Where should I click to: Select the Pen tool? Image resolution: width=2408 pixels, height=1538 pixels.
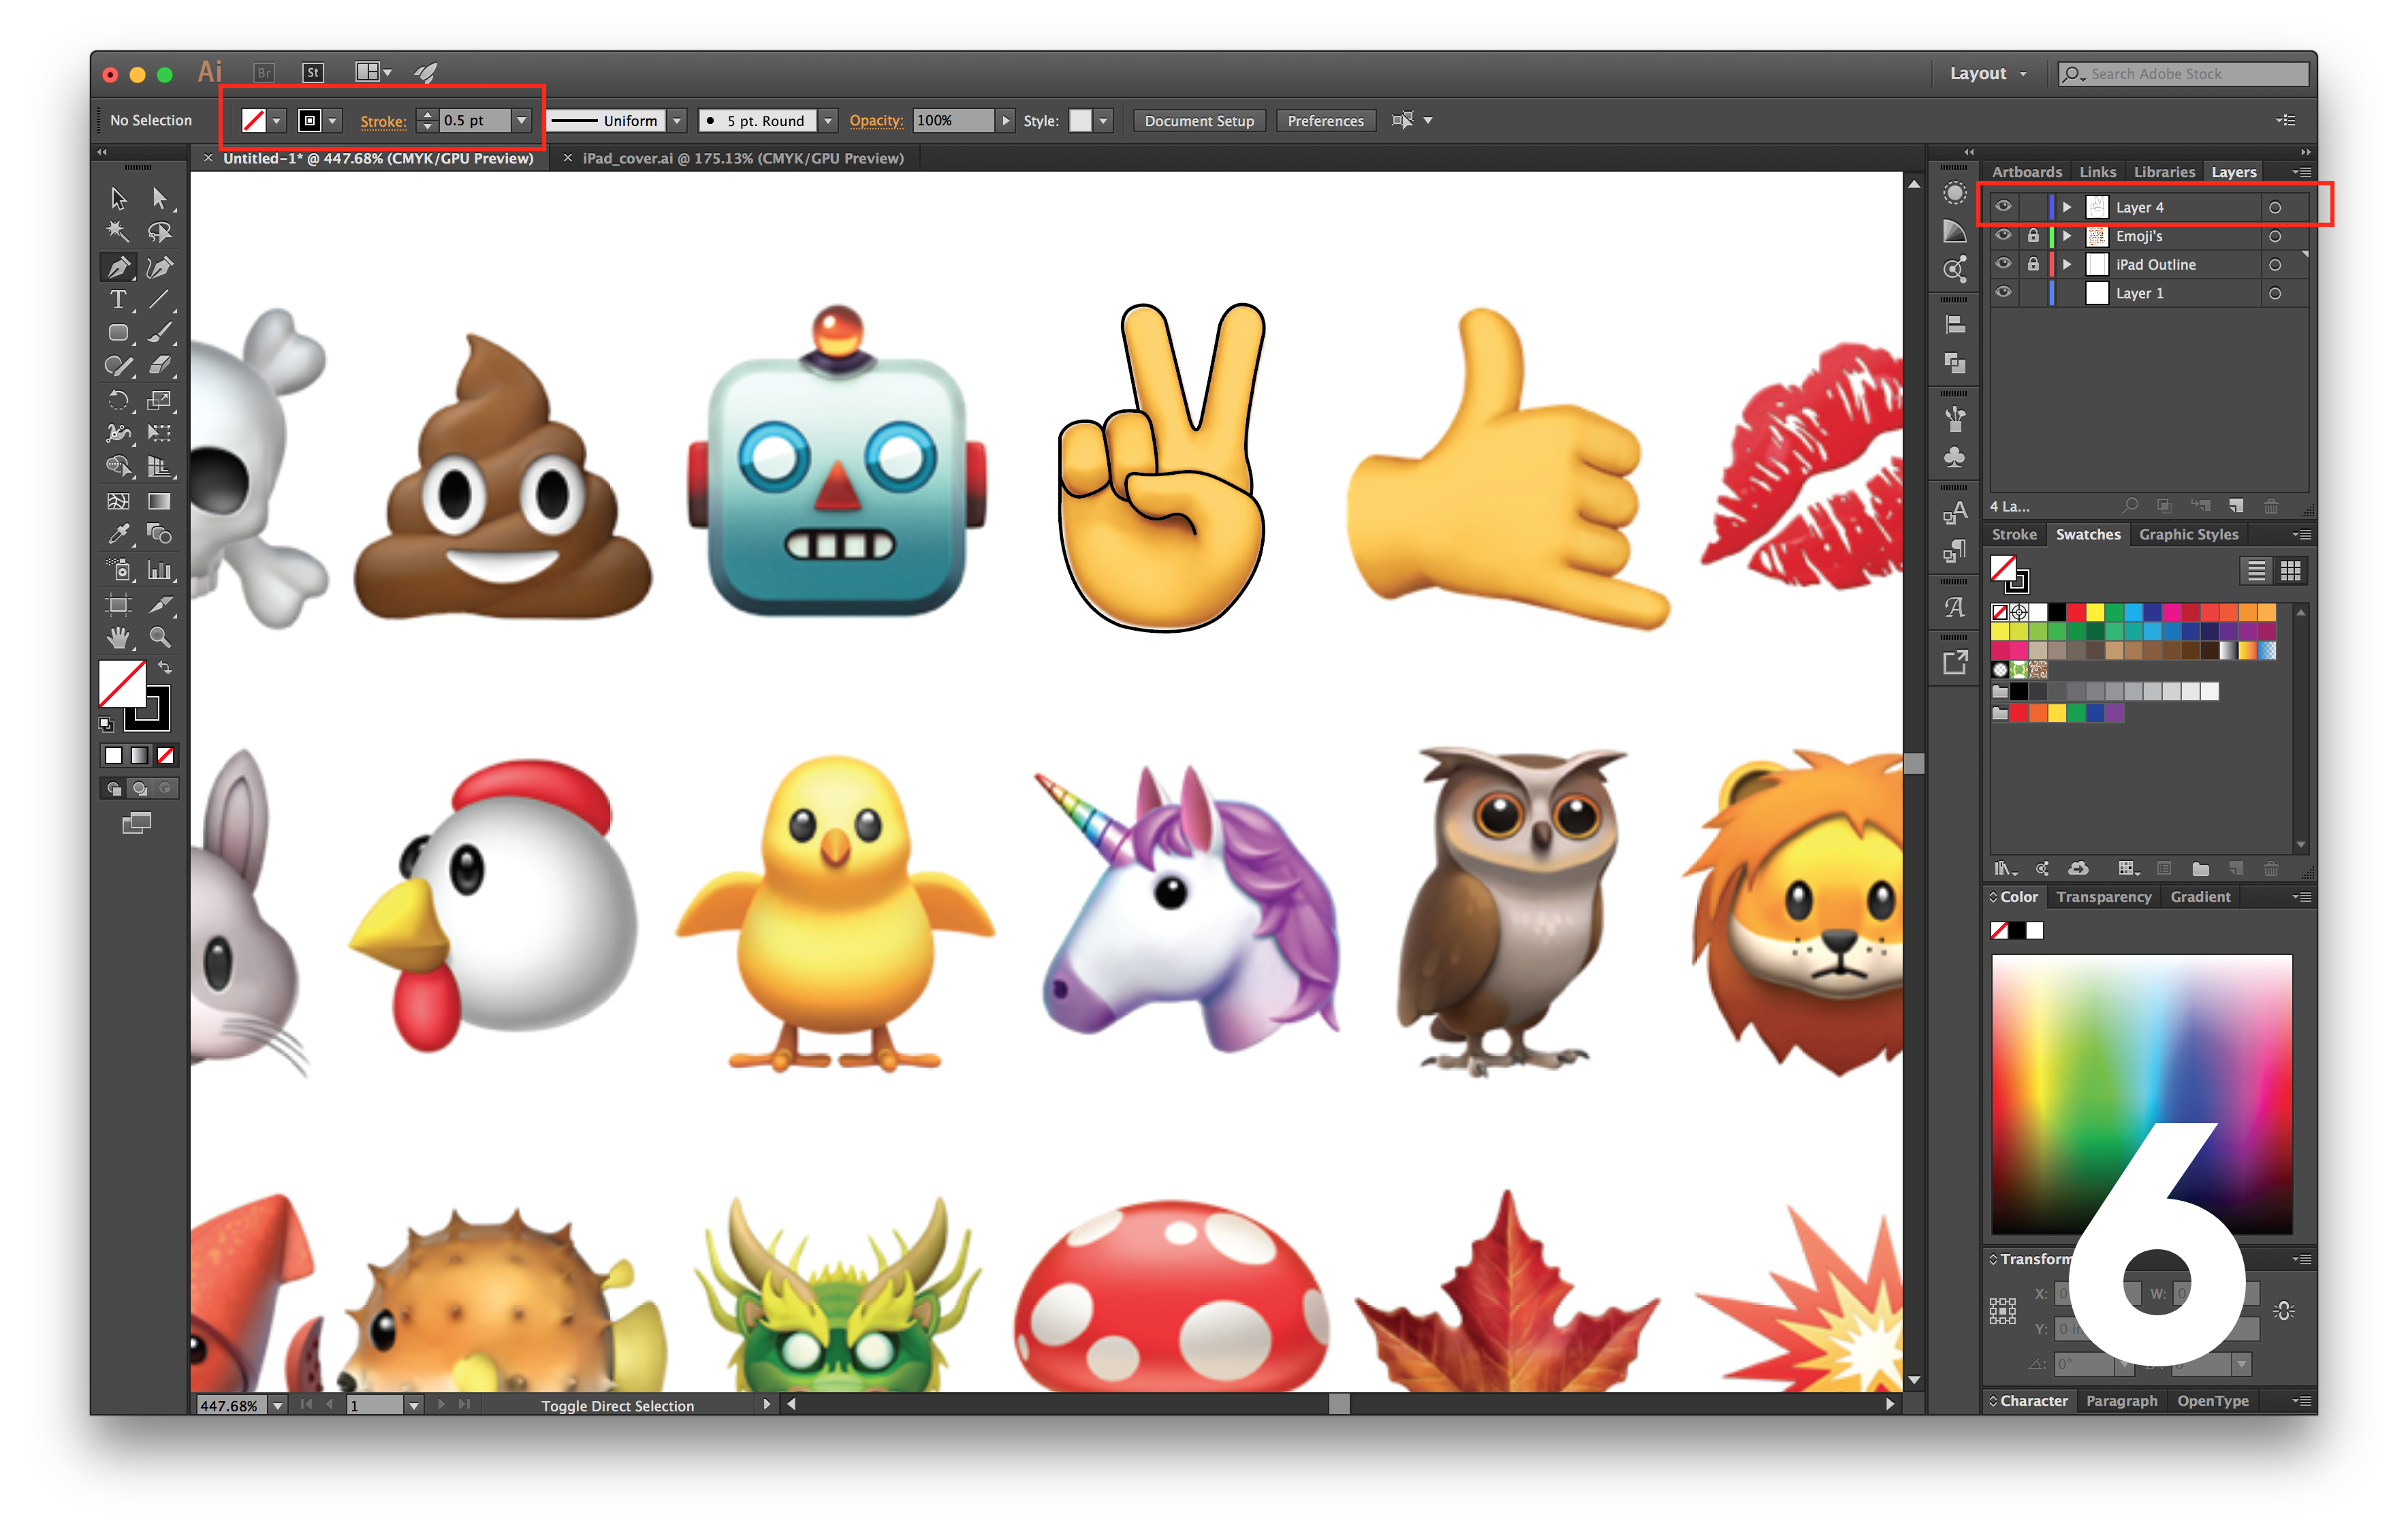[x=118, y=267]
